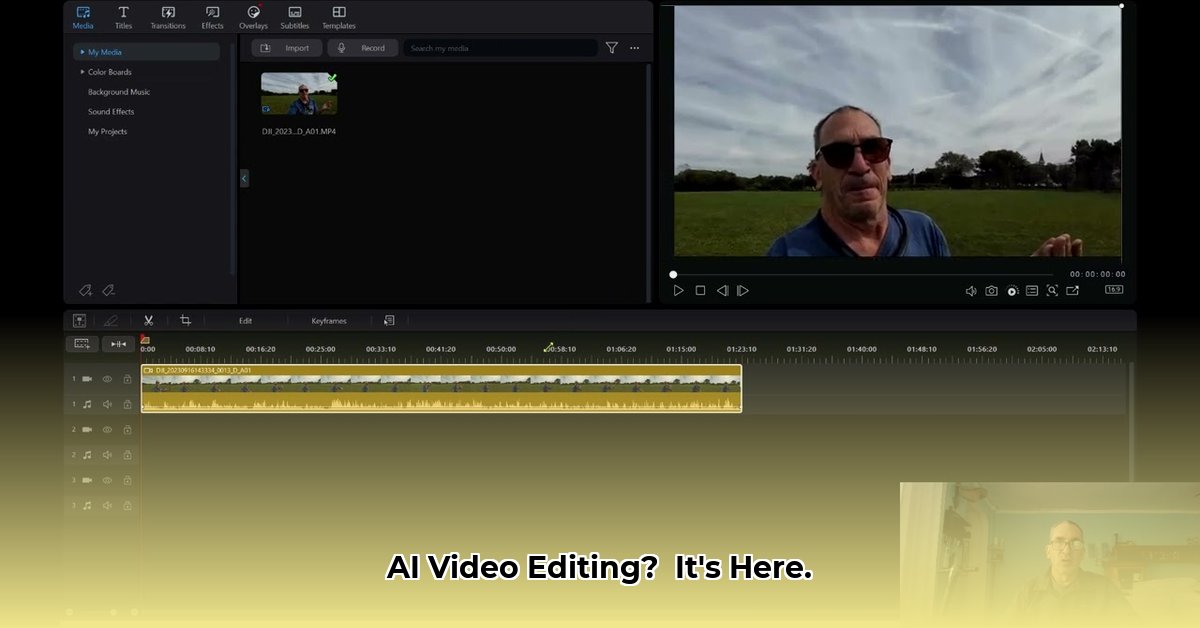Click the Keyframes button above the timeline
Image resolution: width=1200 pixels, height=628 pixels.
tap(328, 321)
